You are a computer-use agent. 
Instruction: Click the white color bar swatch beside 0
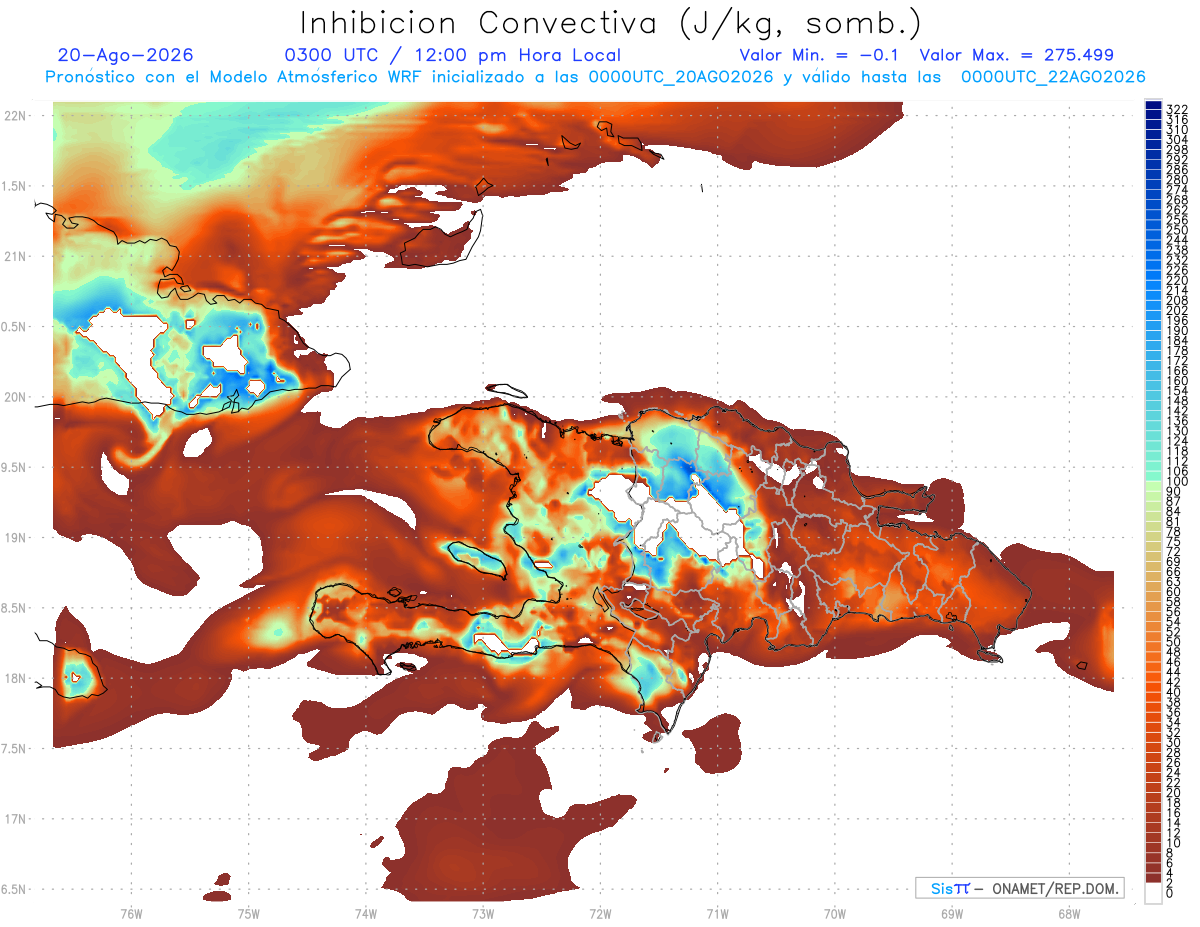click(1153, 892)
